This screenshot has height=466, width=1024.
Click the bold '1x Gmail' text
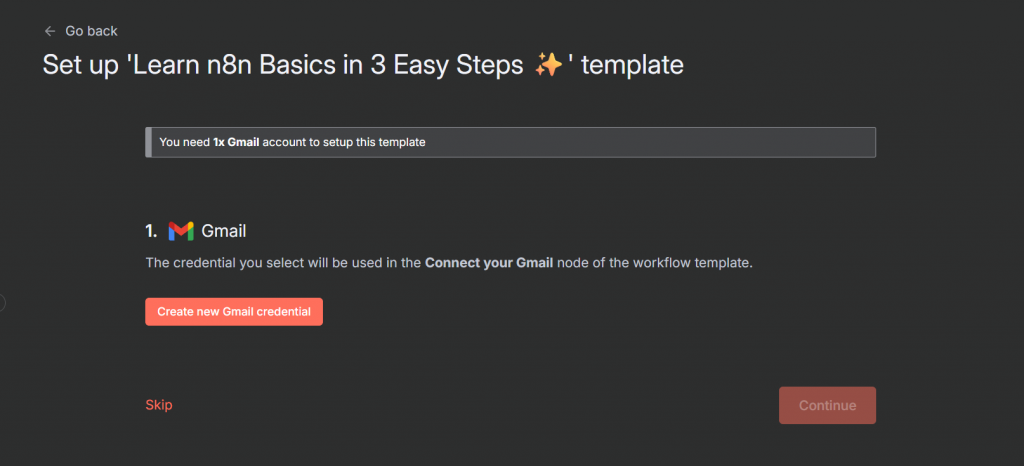coord(236,142)
